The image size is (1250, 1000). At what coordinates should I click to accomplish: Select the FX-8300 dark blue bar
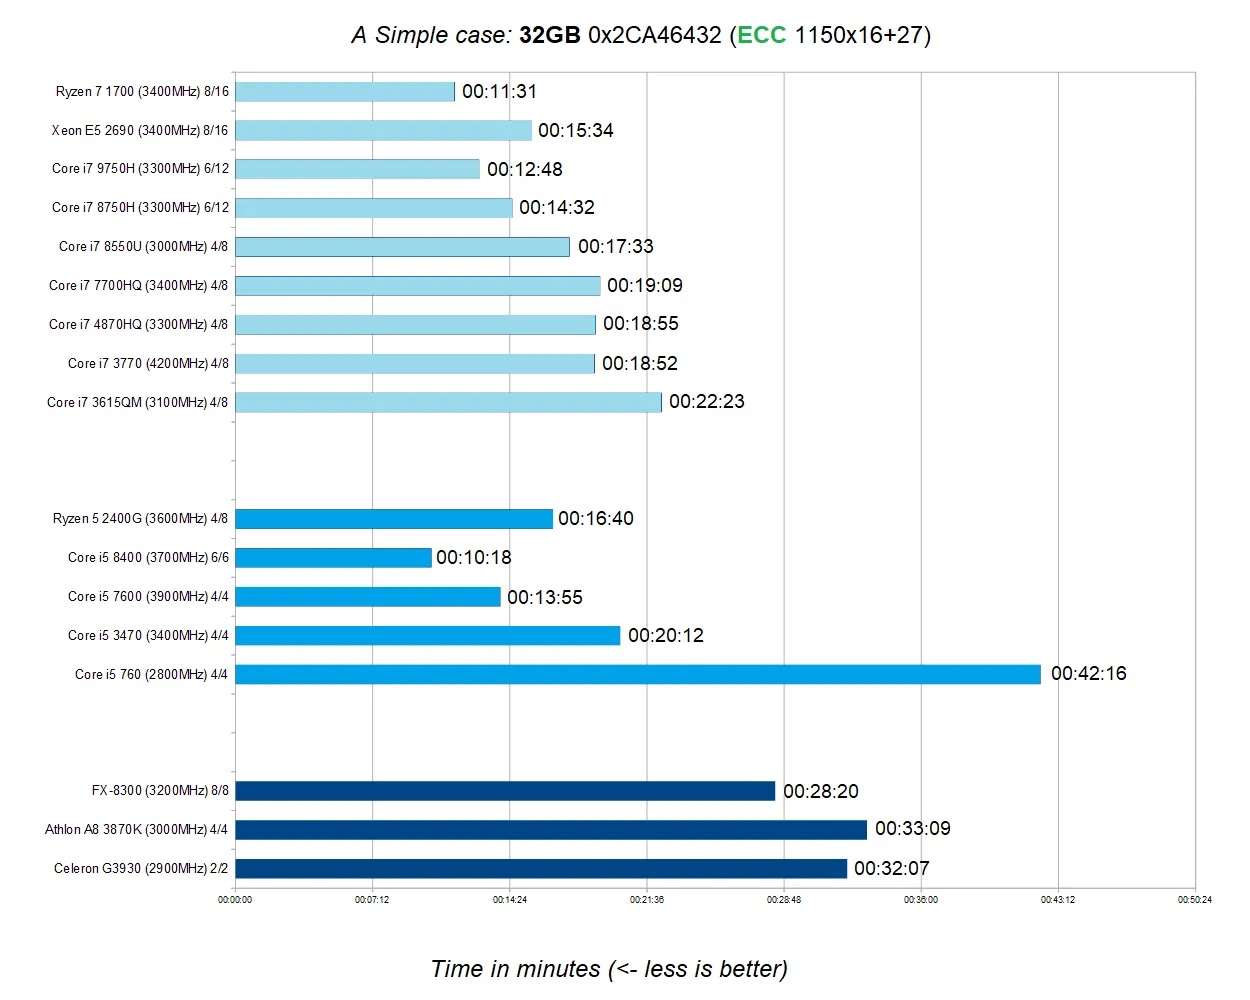pos(505,791)
